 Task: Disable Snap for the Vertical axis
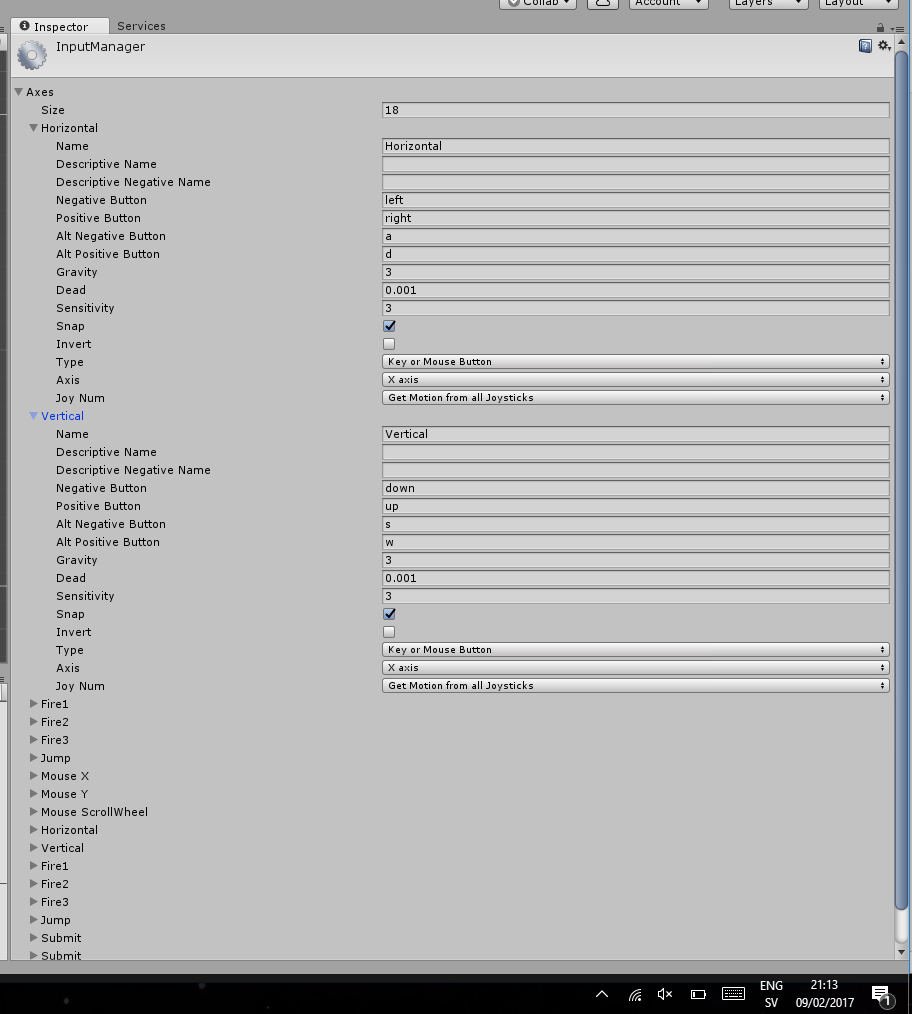pyautogui.click(x=389, y=613)
